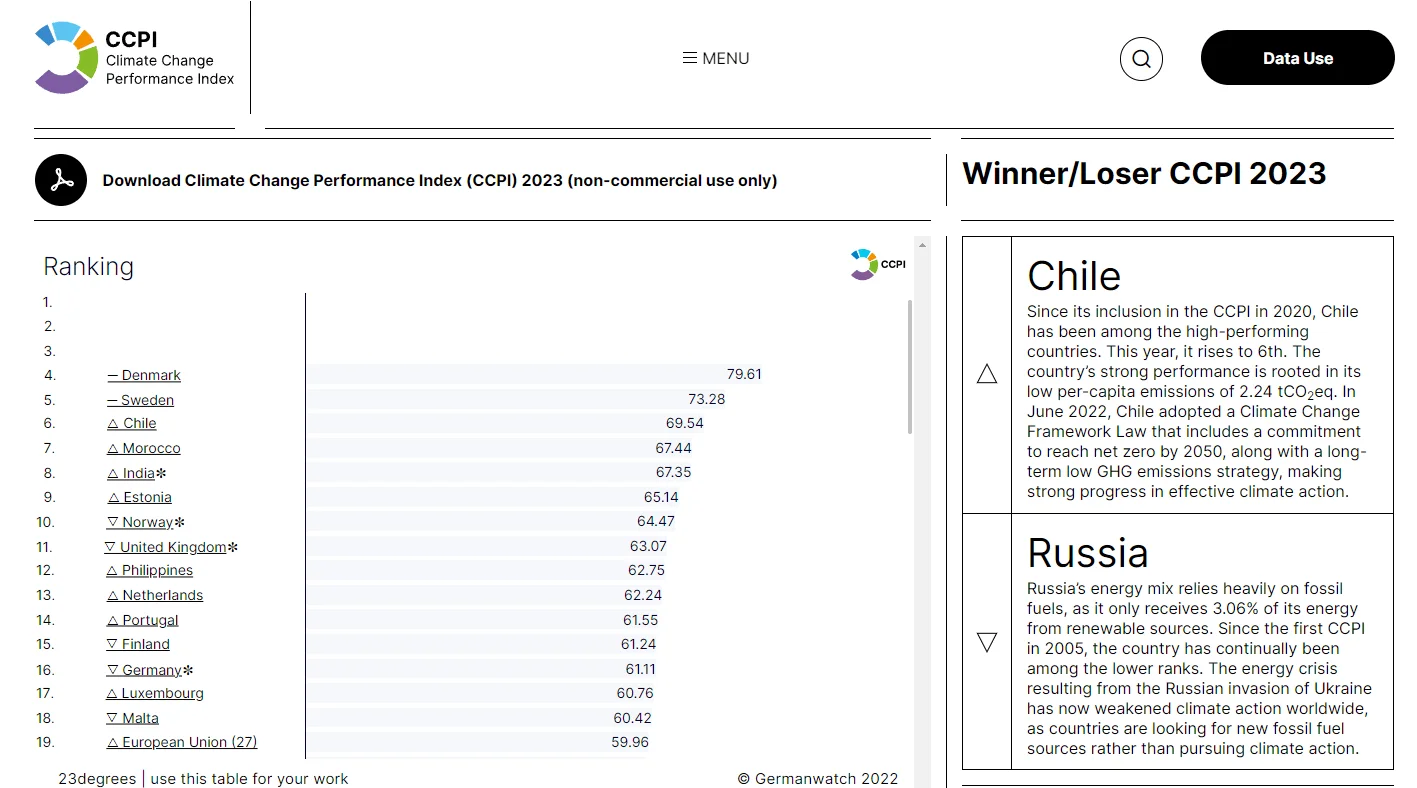Click Chile's score value 69.54
1417x788 pixels.
pos(685,423)
